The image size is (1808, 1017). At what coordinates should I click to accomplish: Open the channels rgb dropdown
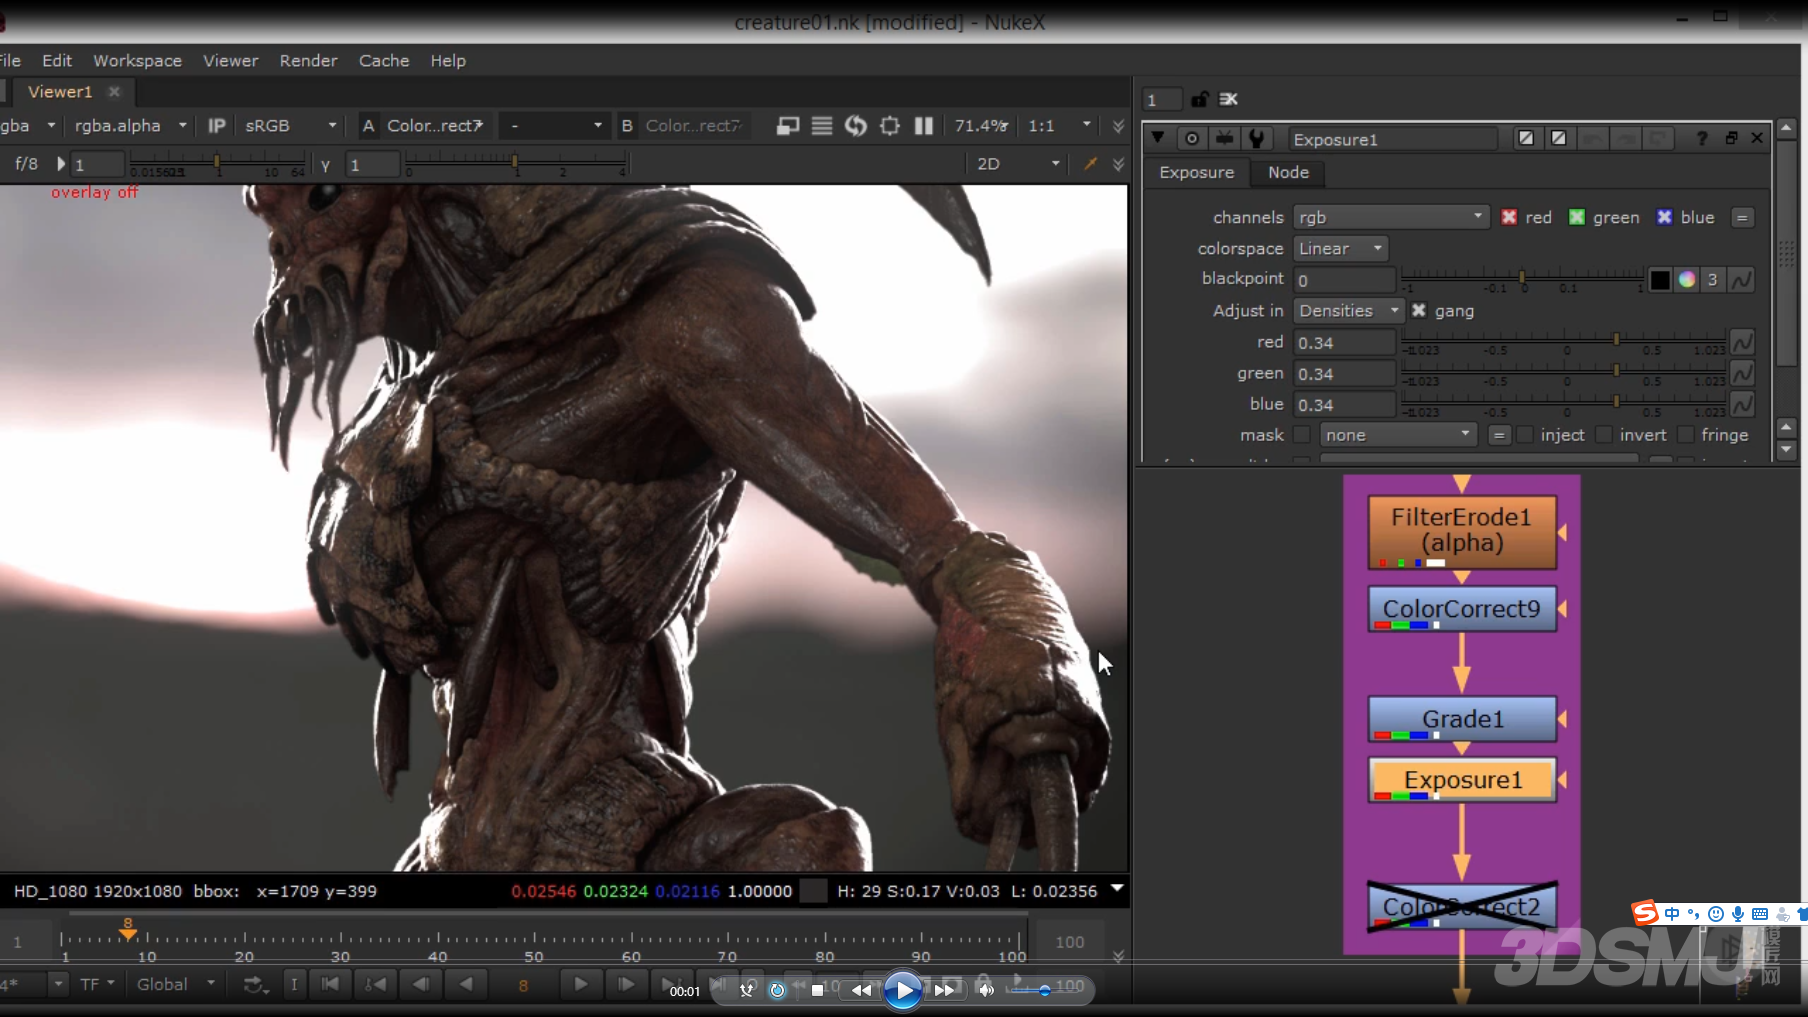(1391, 217)
